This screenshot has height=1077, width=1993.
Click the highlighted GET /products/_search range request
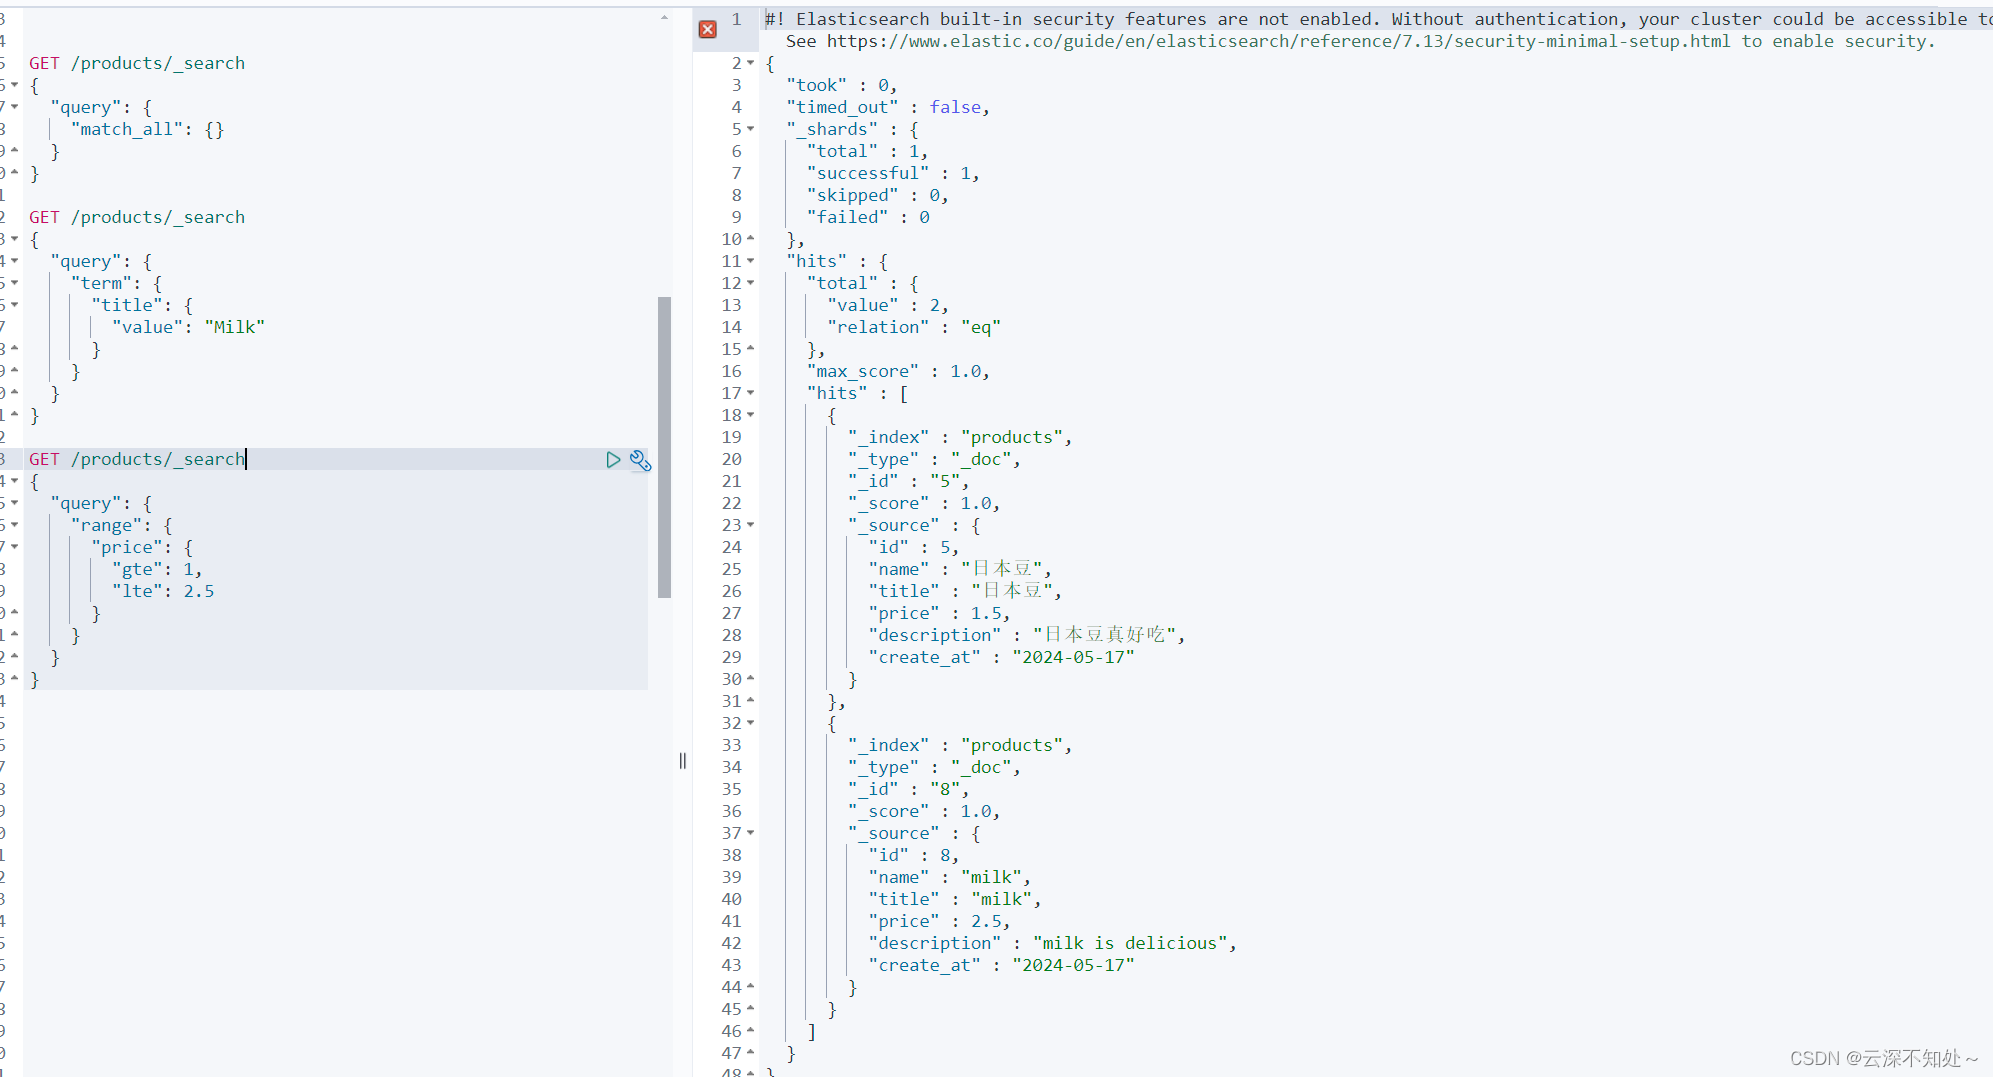[137, 459]
